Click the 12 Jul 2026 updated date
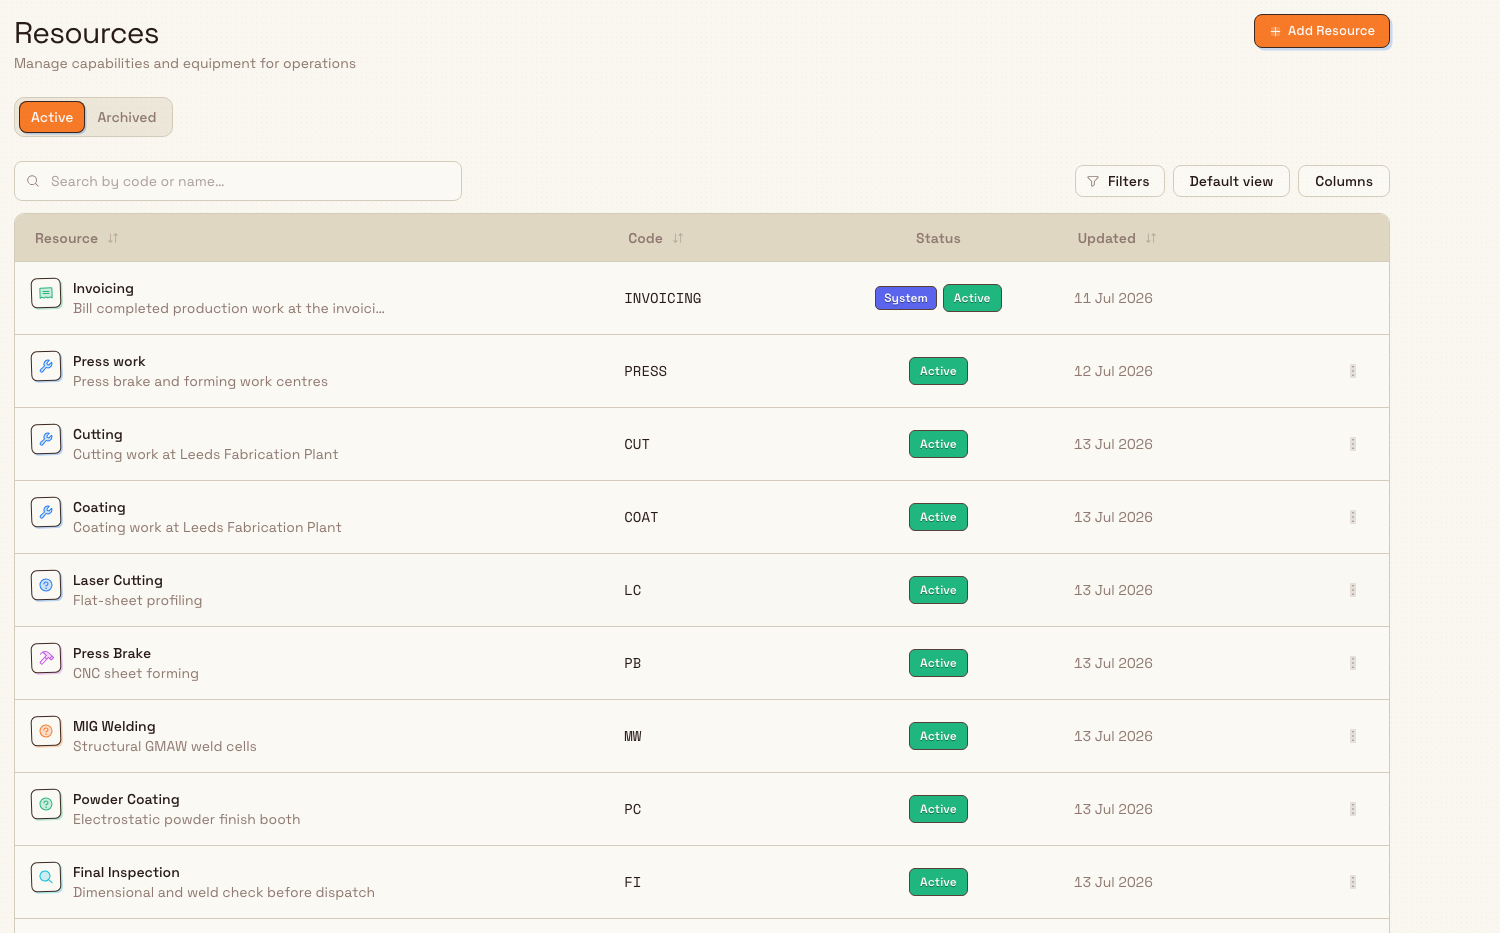The image size is (1500, 933). [1113, 371]
